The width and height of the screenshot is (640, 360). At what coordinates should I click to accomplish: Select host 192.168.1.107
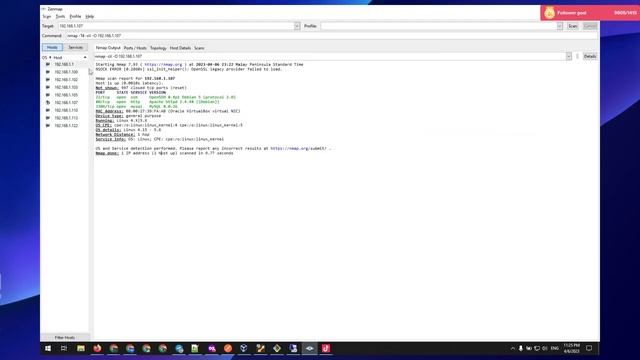(x=66, y=102)
